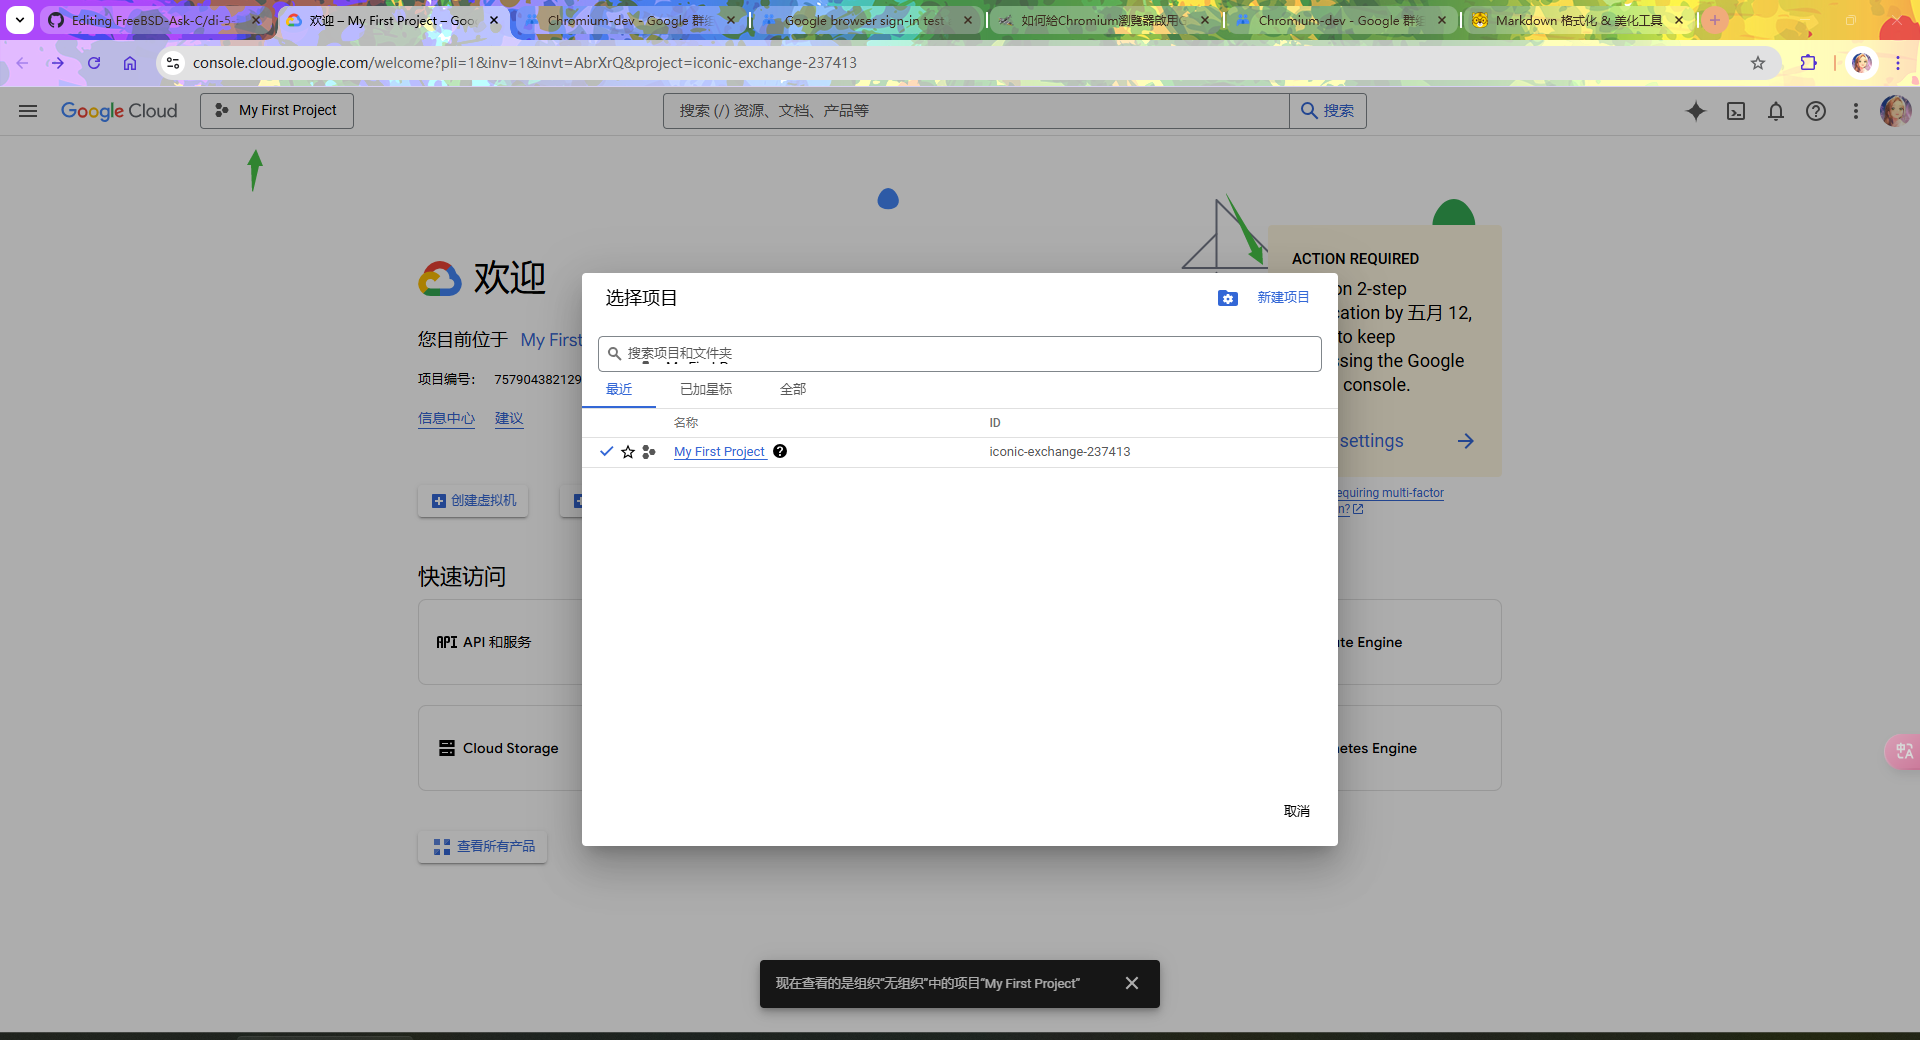Switch to the Google browser sign-in test tab
Screen dimensions: 1920x1040
point(866,20)
